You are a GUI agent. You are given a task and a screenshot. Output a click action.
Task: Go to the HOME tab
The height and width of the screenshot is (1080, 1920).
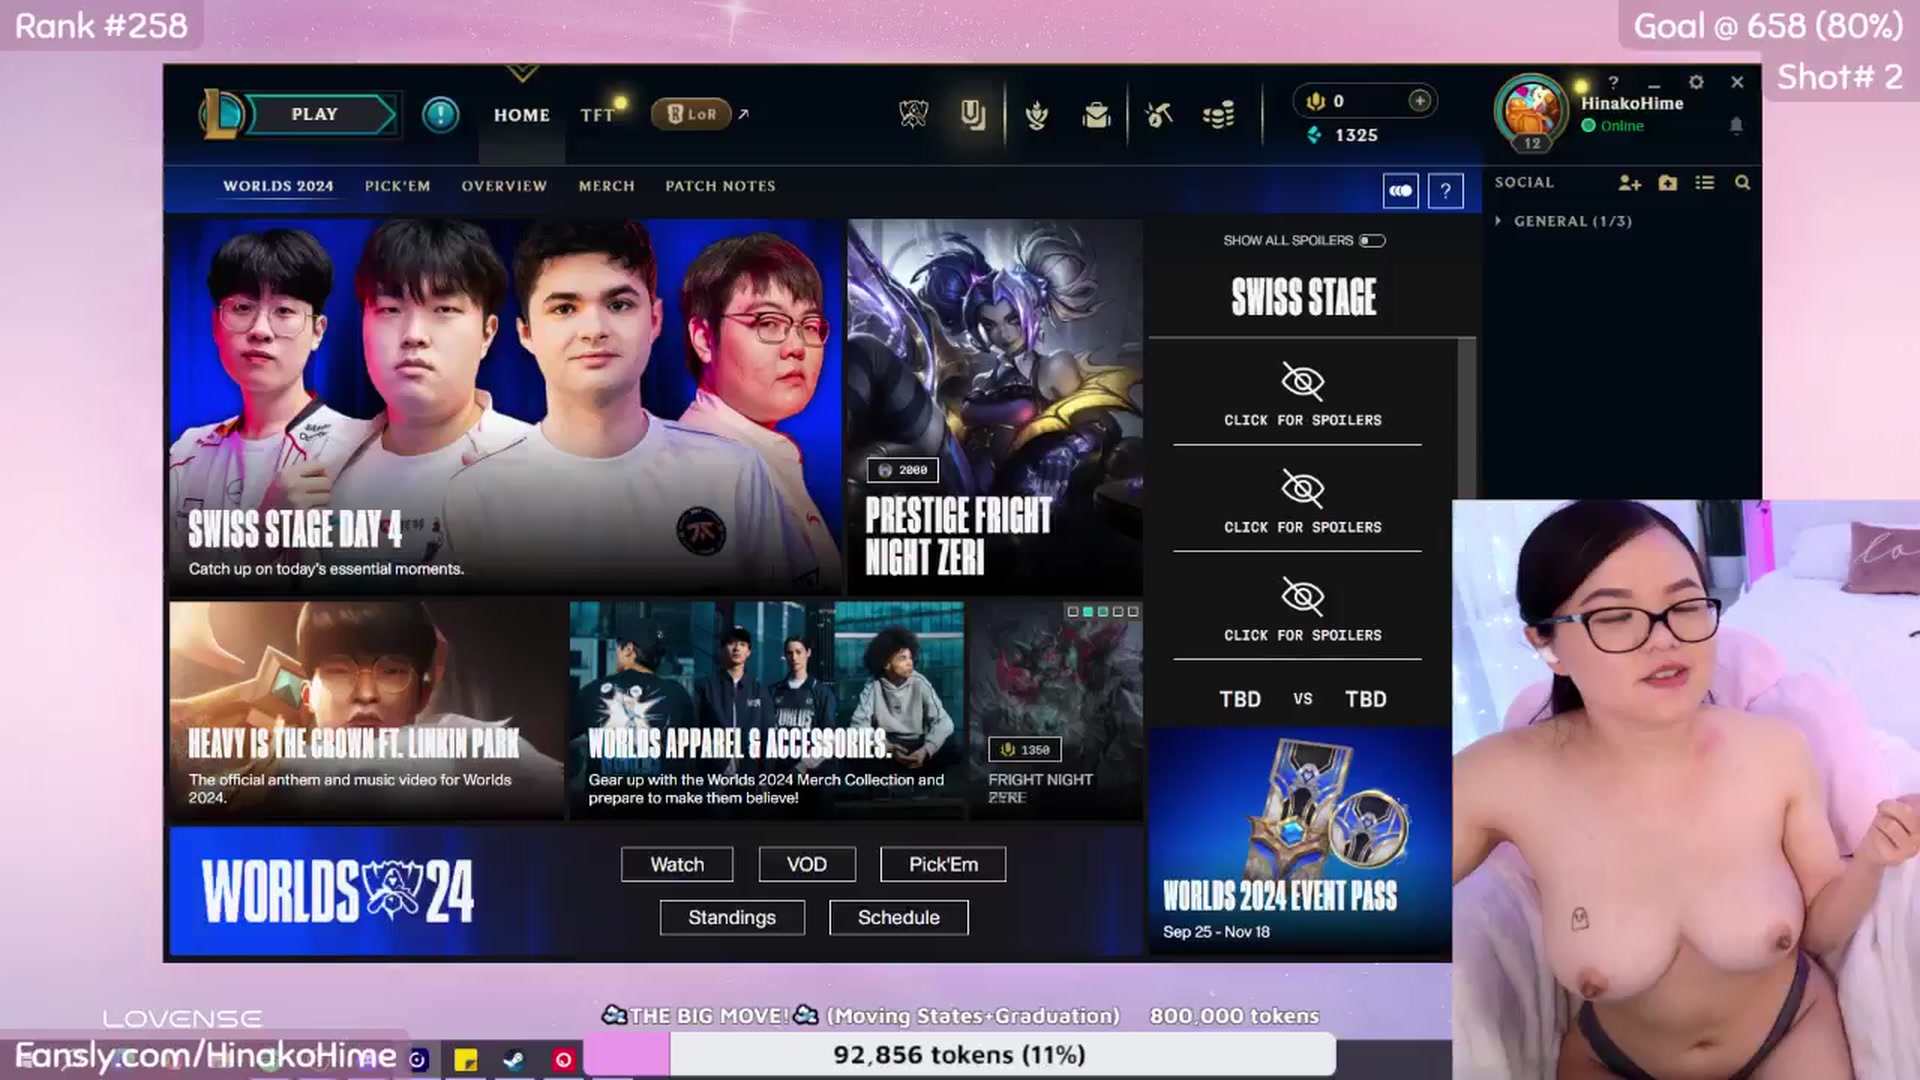[x=521, y=115]
